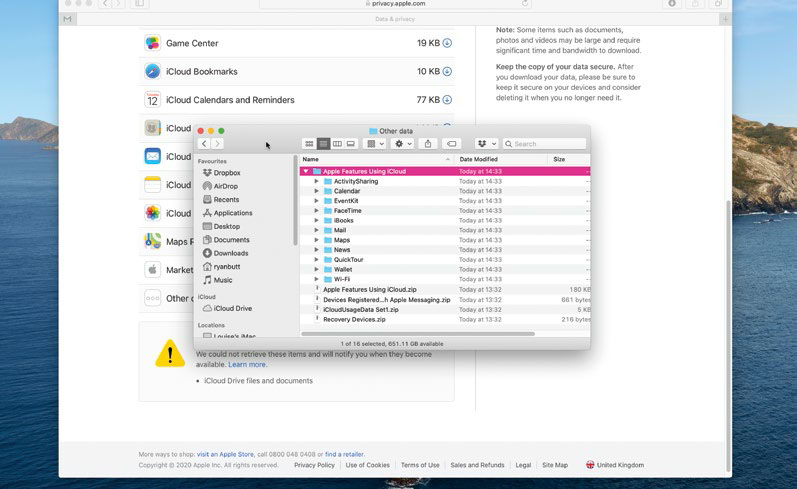797x489 pixels.
Task: Open Desktop in the Finder sidebar
Action: click(x=227, y=227)
